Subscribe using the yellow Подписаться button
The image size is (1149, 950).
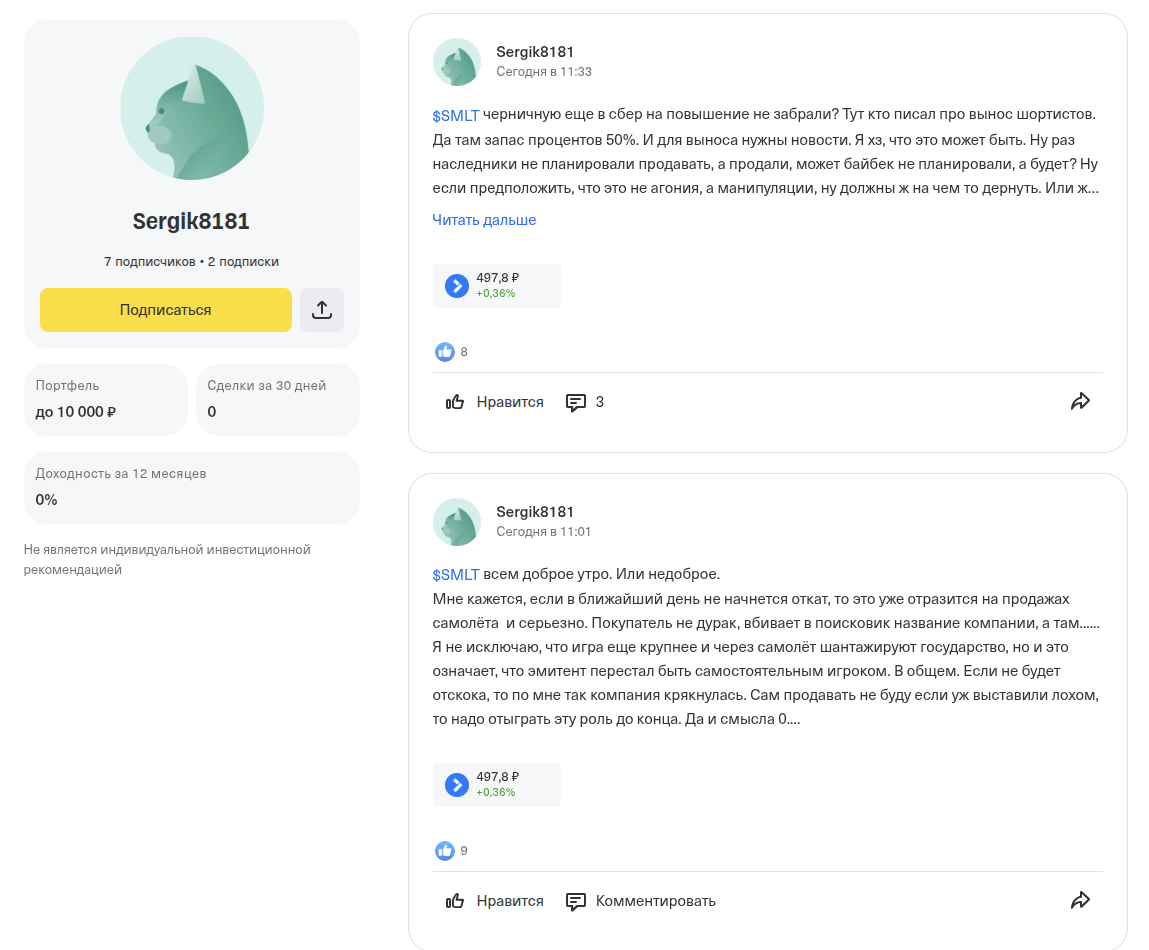166,310
